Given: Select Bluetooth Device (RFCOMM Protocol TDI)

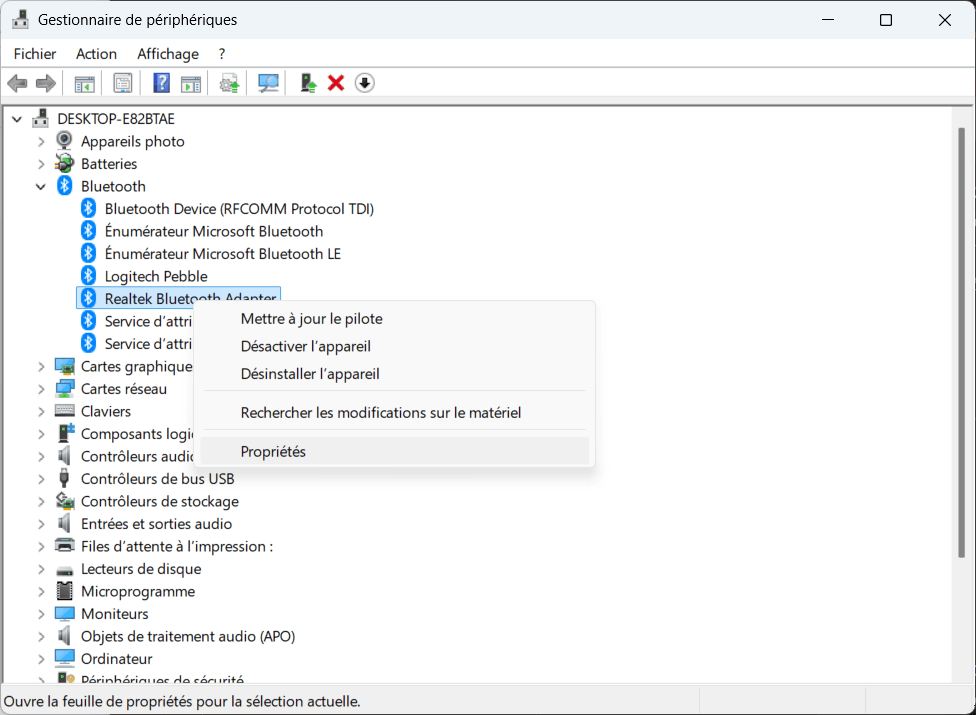Looking at the screenshot, I should 239,208.
